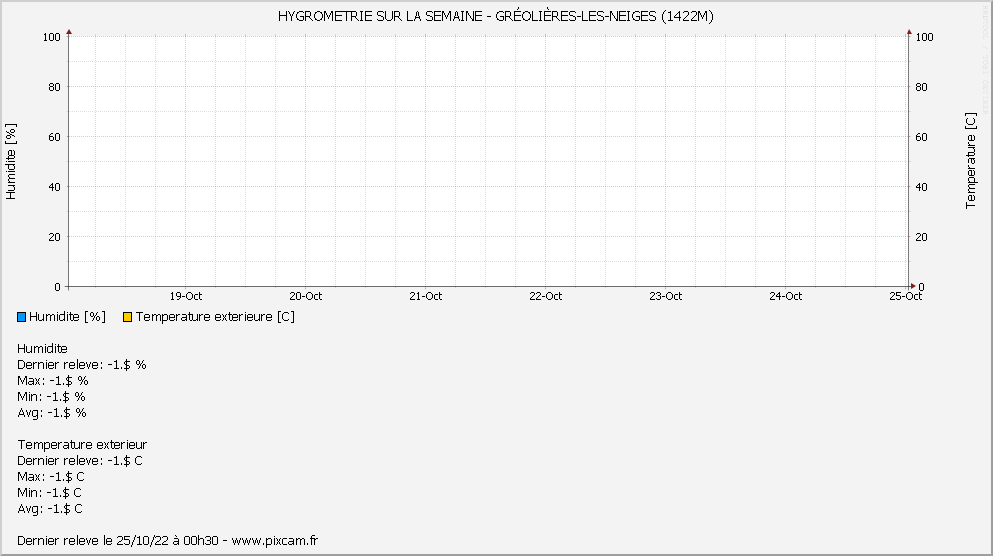Click the vertical 'Humidite [%]' left axis title
This screenshot has width=993, height=556.
(12, 162)
